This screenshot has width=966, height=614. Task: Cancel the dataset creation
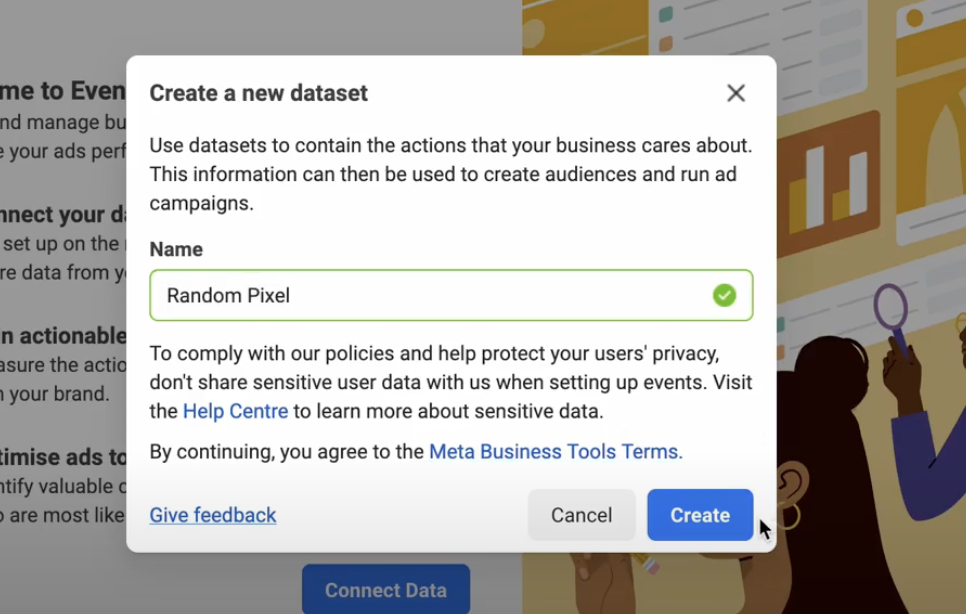(x=581, y=515)
